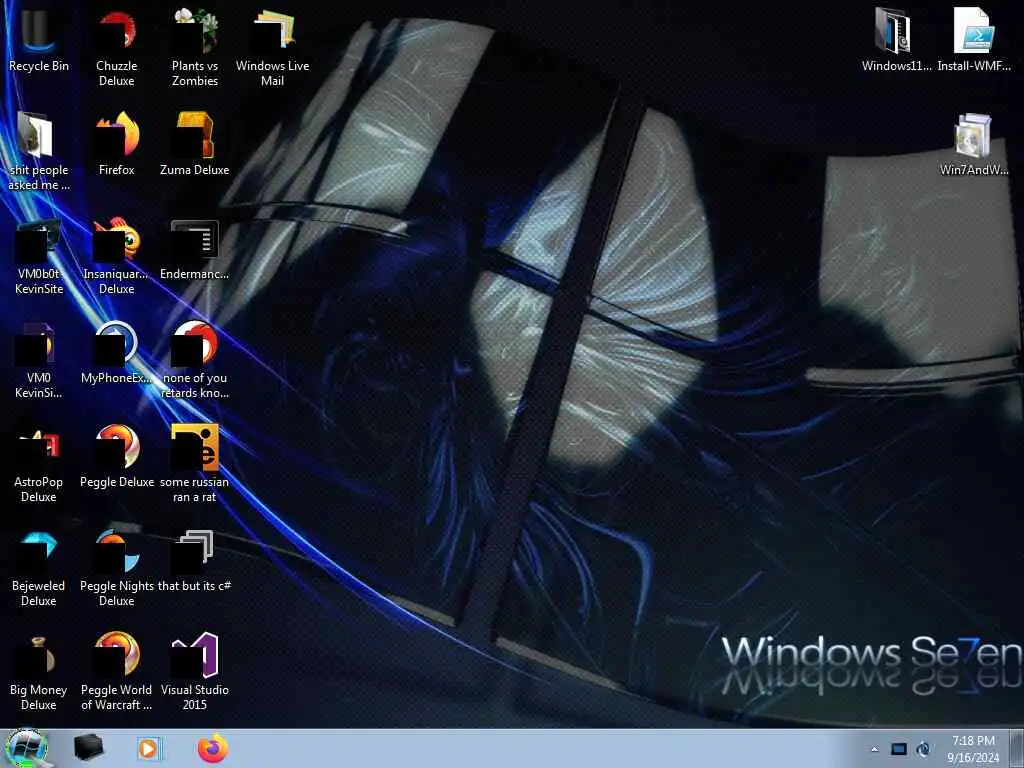The height and width of the screenshot is (768, 1024).
Task: Click the black box taskbar icon
Action: tap(89, 748)
